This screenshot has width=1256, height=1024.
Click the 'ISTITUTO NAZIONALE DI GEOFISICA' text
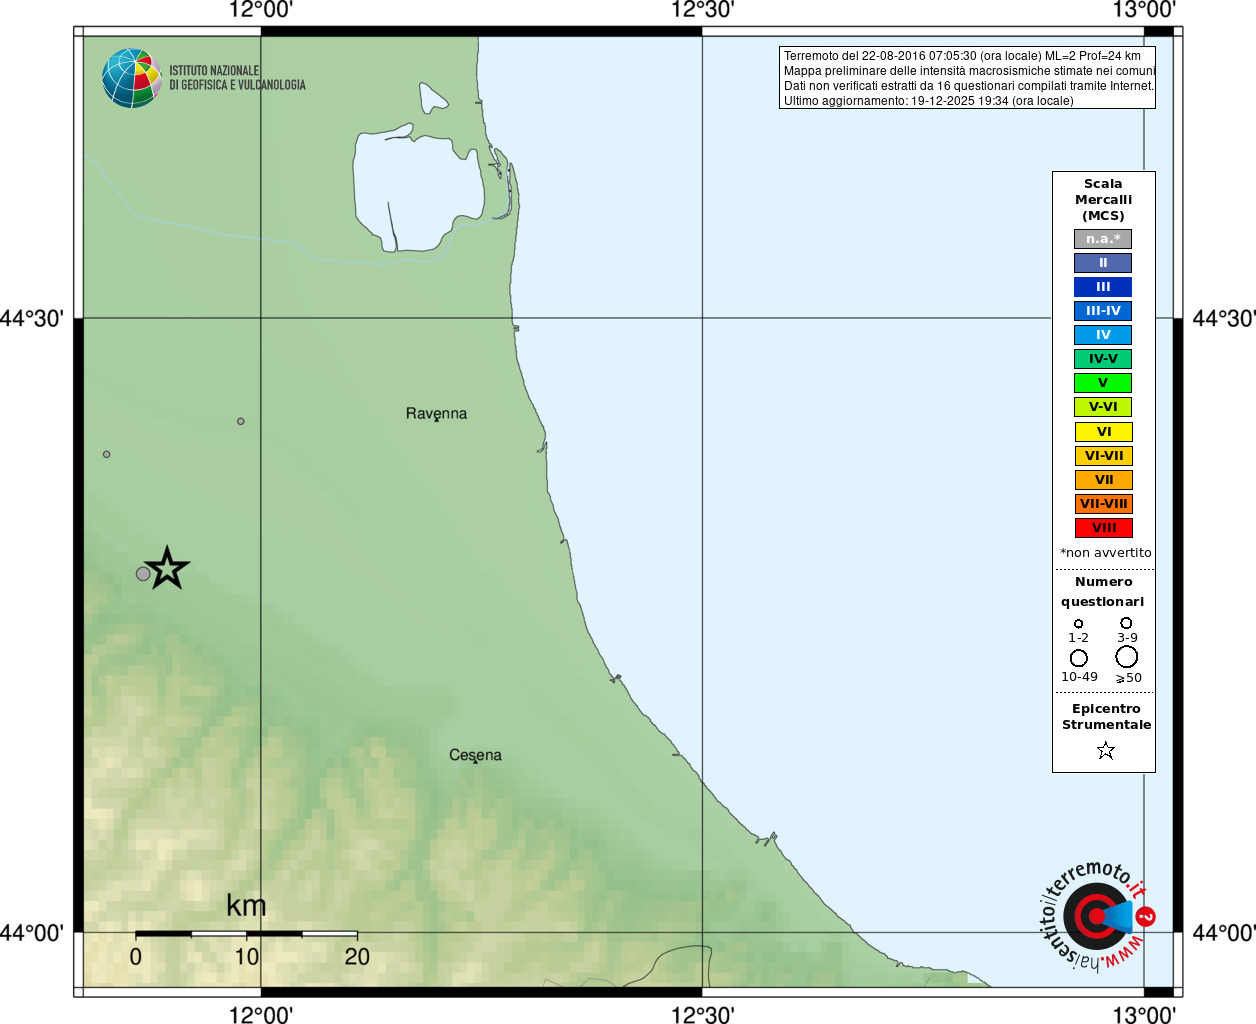point(237,78)
